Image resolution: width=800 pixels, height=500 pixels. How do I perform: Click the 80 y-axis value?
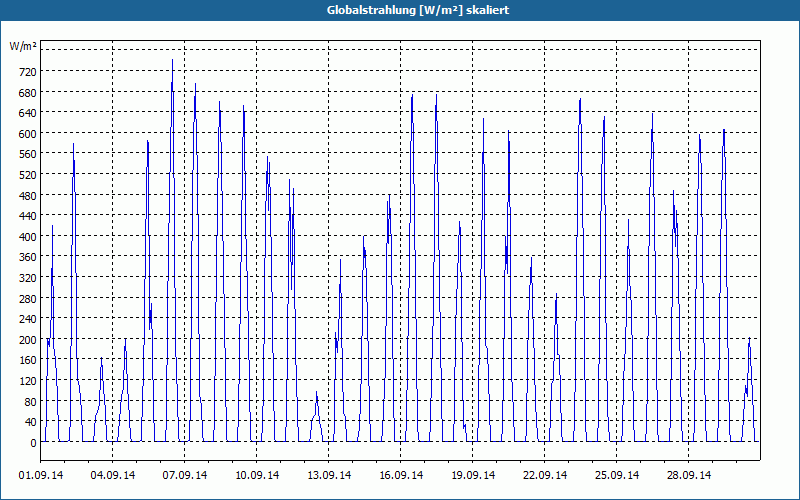(30, 402)
